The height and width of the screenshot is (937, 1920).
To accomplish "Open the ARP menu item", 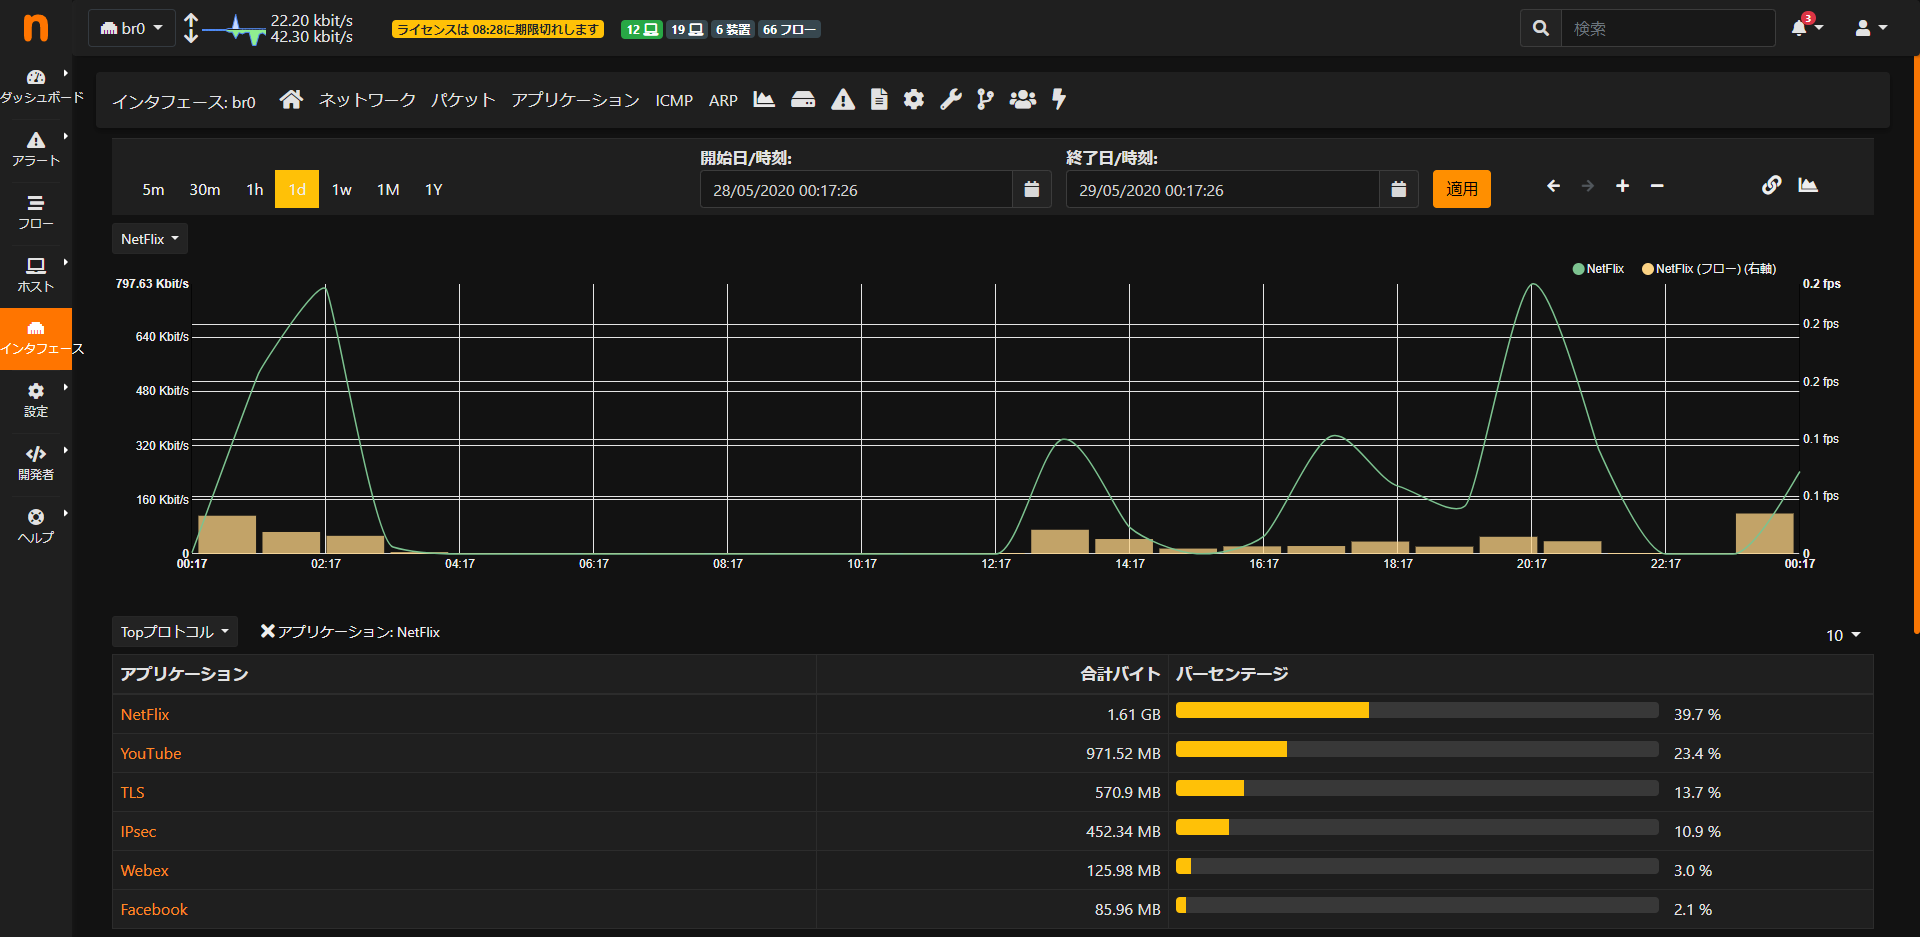I will pos(723,100).
